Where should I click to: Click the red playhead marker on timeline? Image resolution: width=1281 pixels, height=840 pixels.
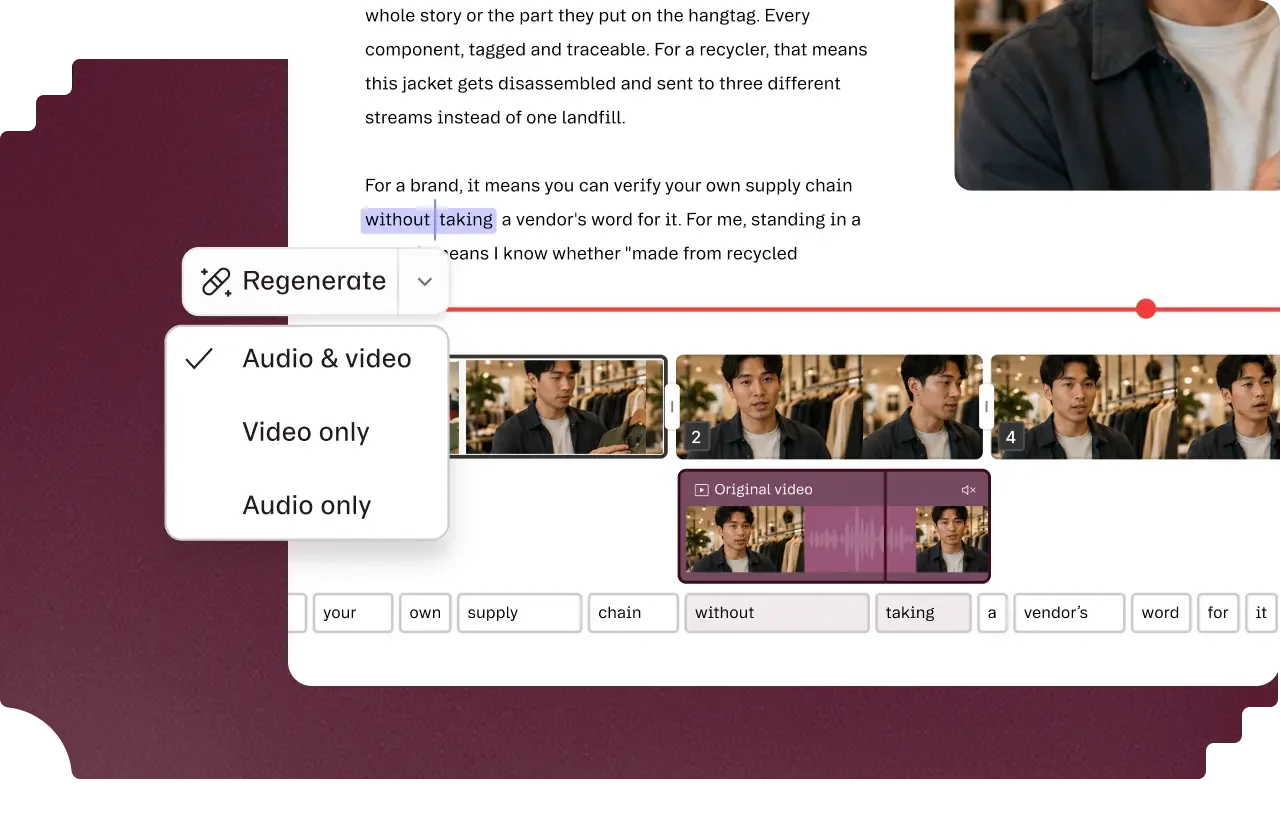pyautogui.click(x=1146, y=309)
